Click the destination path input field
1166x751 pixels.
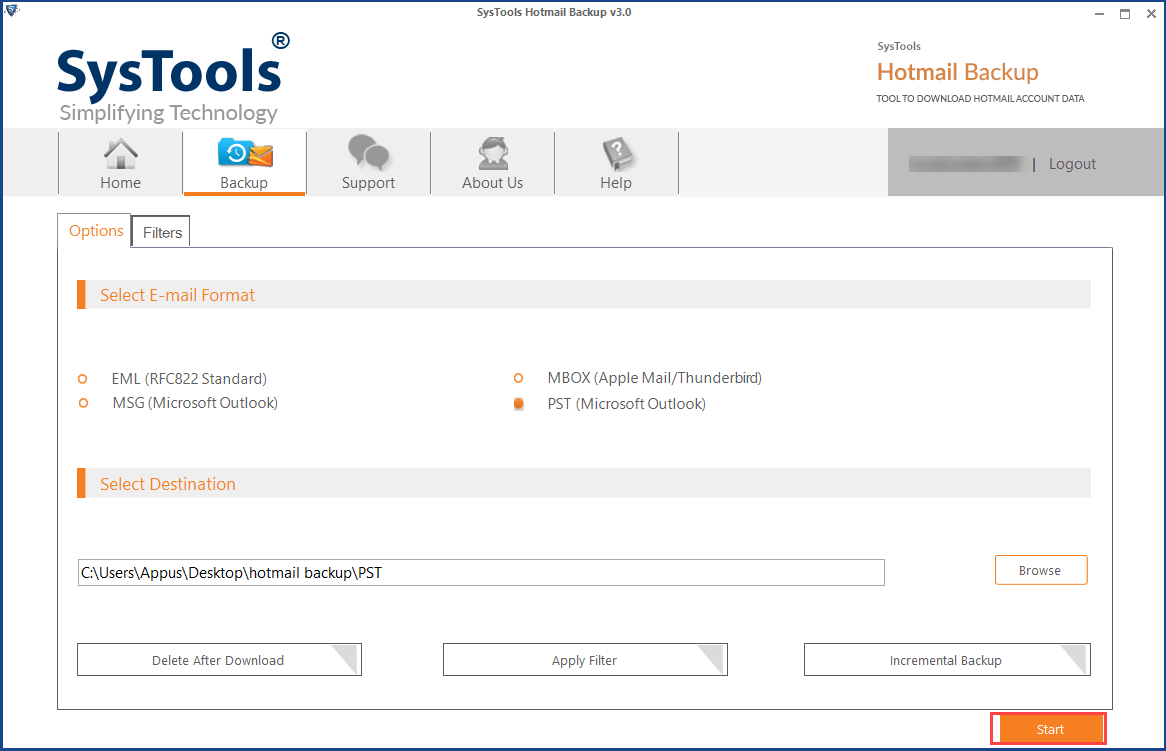(x=481, y=573)
